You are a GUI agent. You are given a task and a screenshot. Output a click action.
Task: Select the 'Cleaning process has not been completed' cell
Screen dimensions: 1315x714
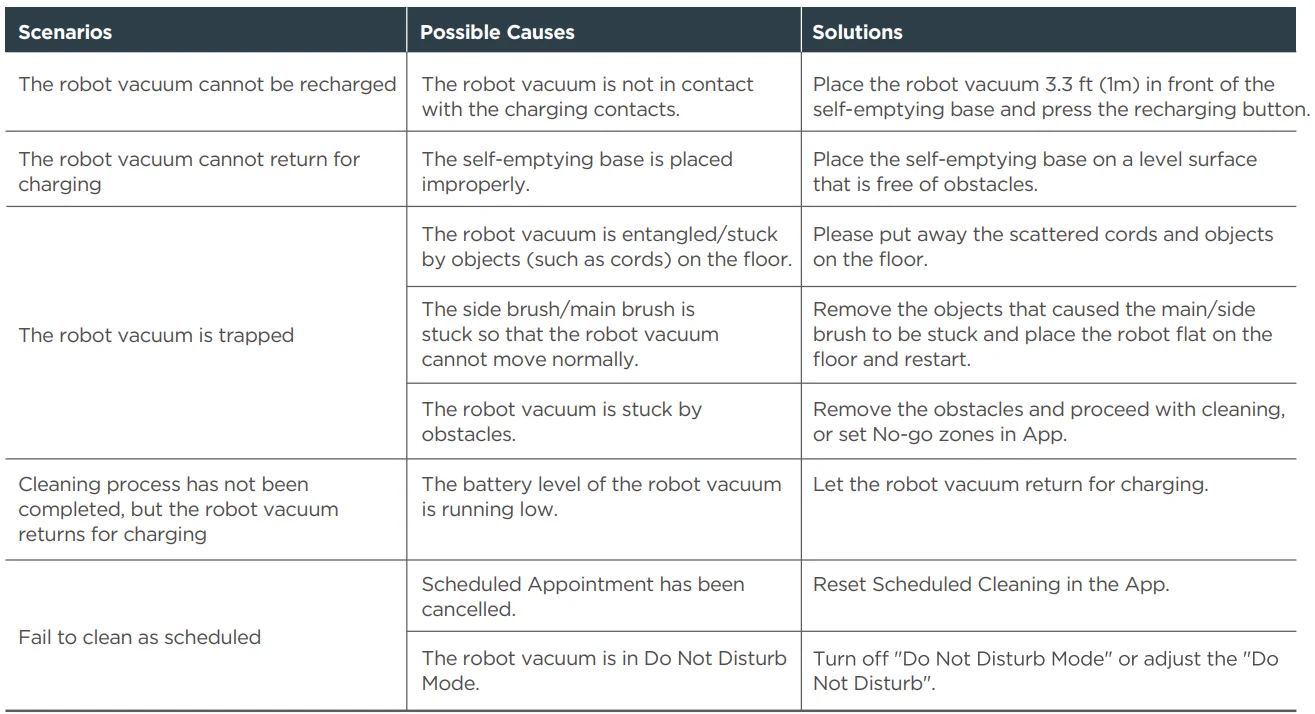[x=178, y=509]
